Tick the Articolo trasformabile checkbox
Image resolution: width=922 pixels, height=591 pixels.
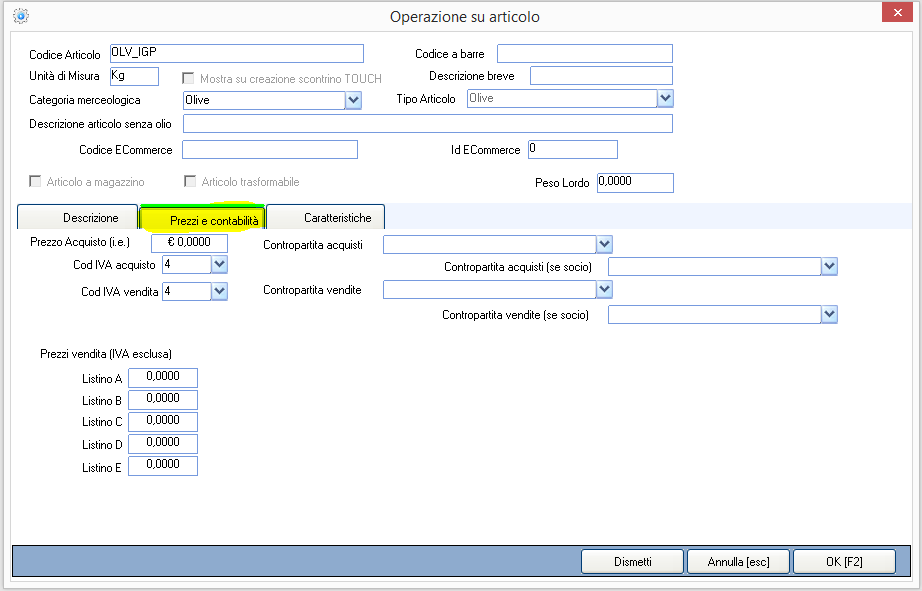190,181
